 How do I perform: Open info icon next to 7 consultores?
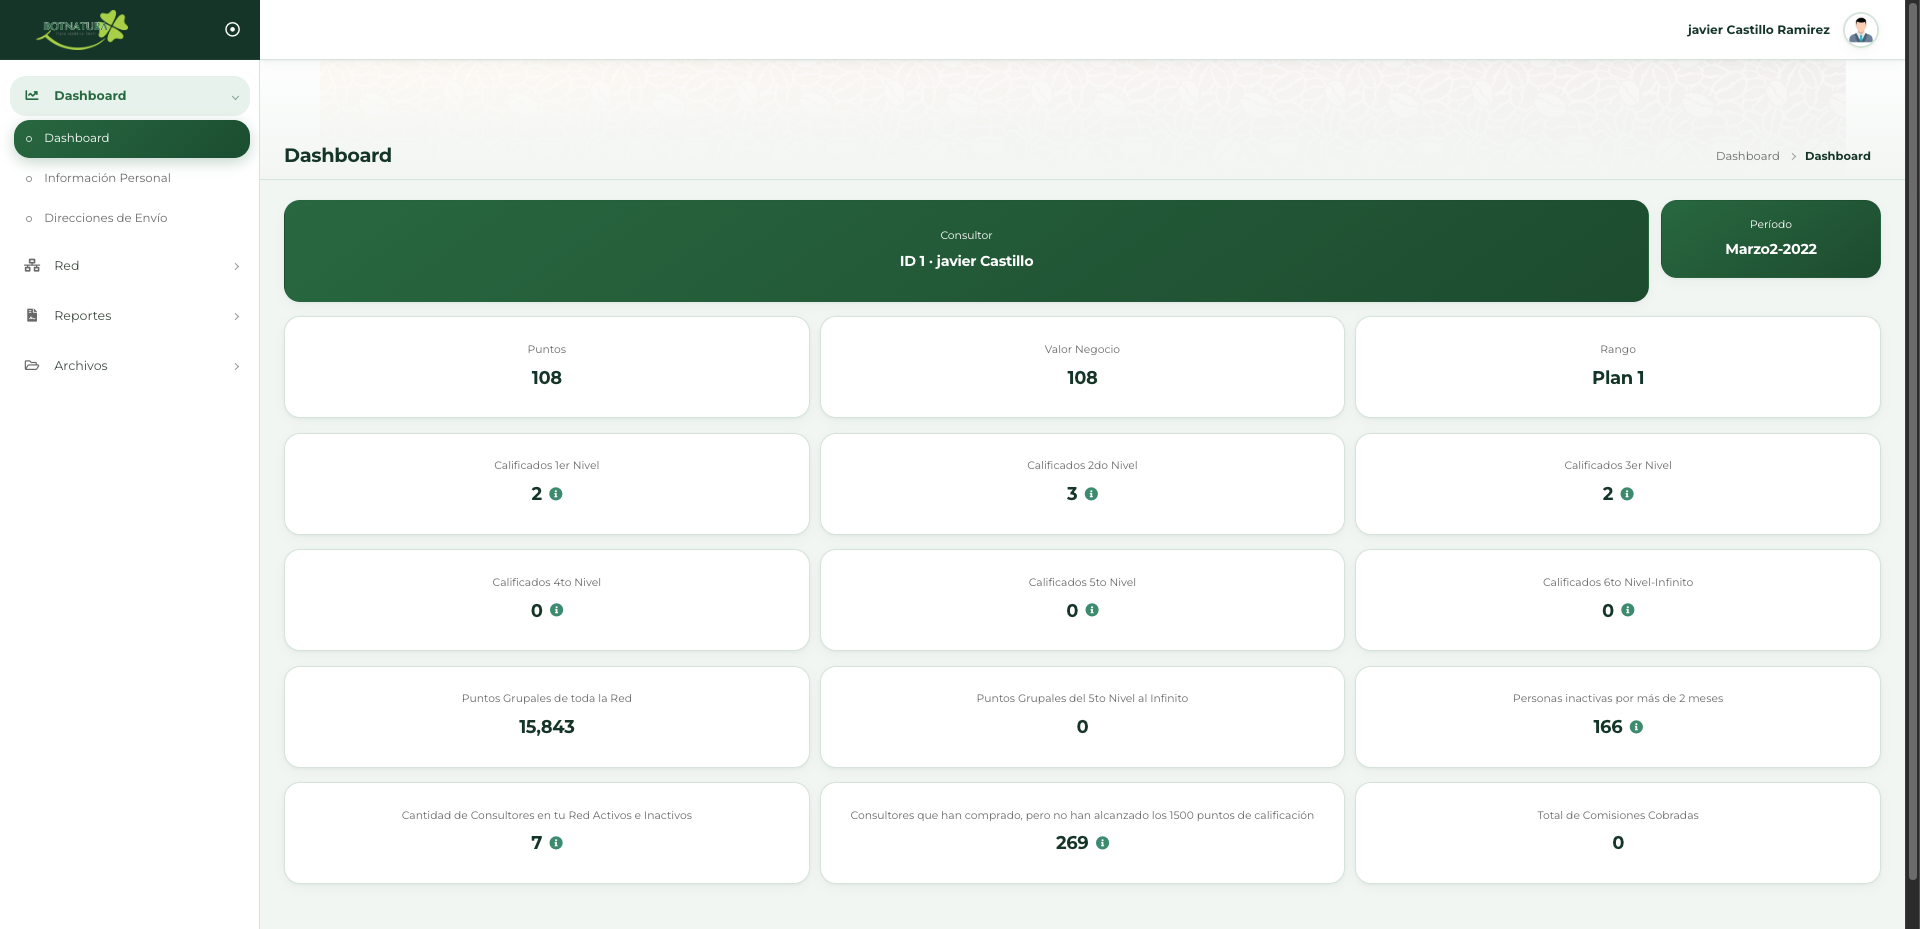pos(556,843)
